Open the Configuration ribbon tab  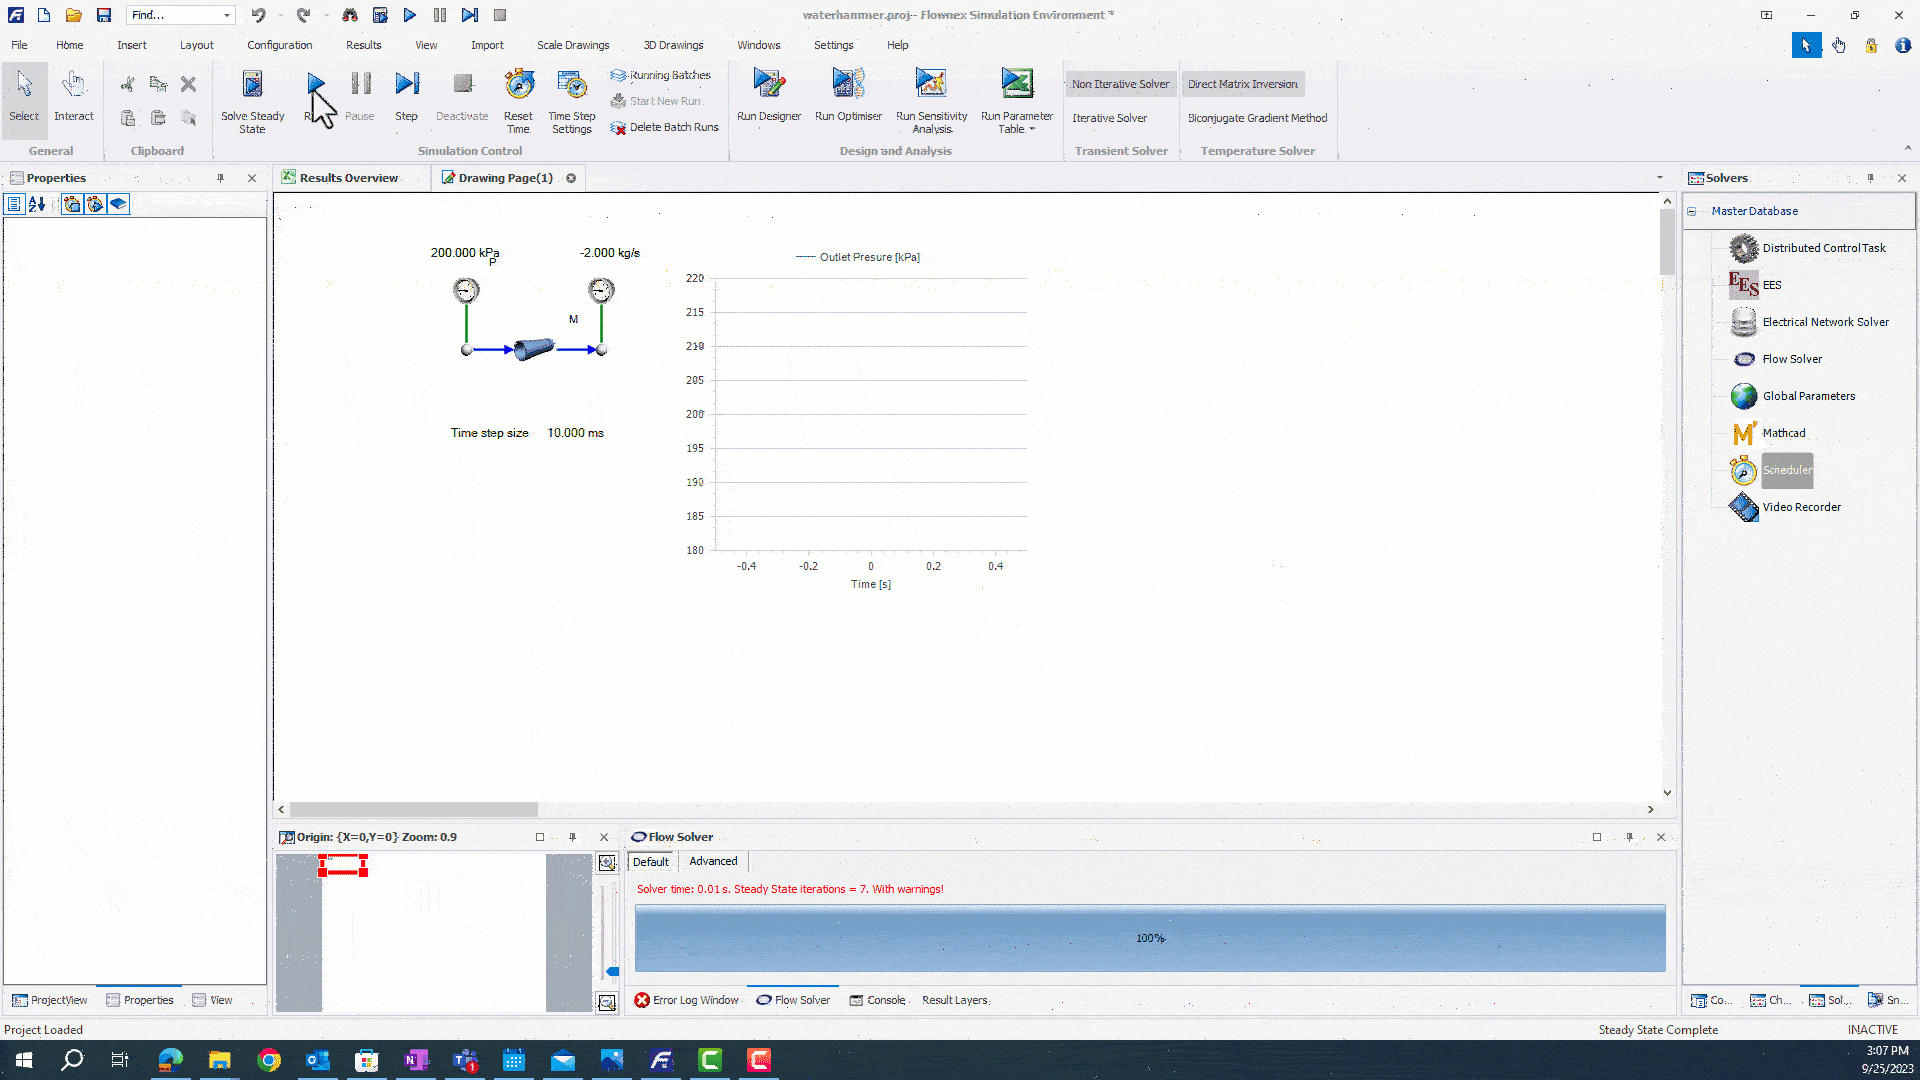click(x=279, y=45)
